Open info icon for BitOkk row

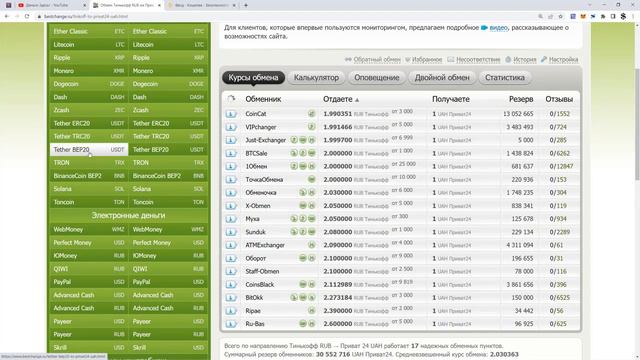click(231, 298)
